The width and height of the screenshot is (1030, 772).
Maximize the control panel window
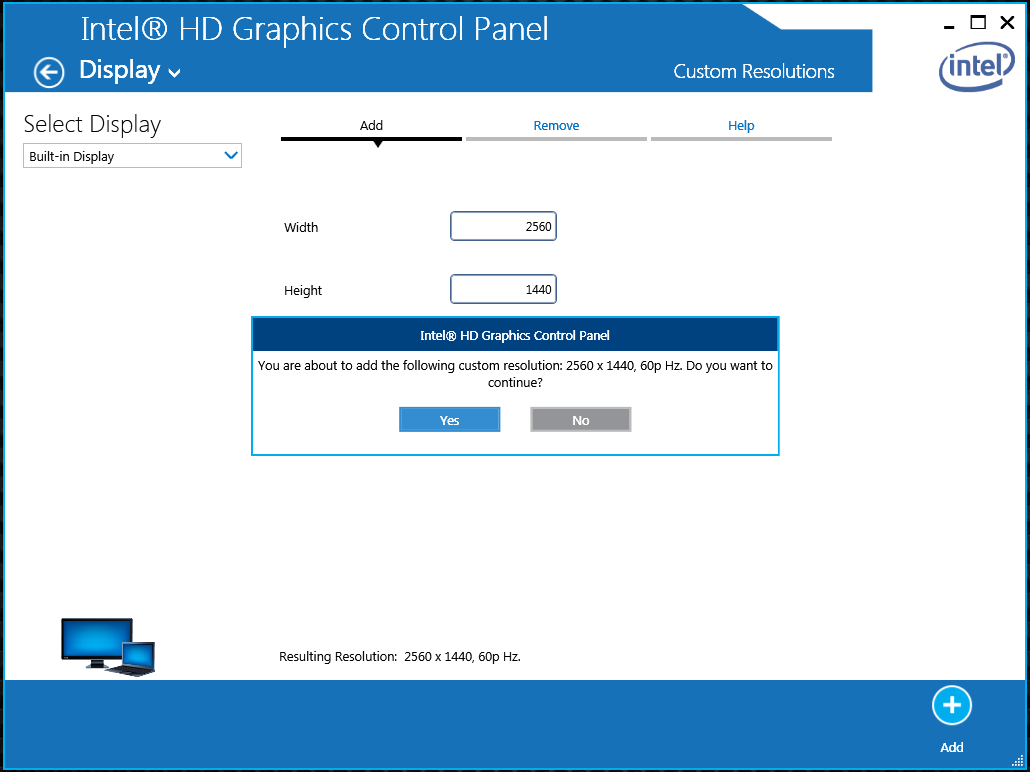pyautogui.click(x=978, y=23)
